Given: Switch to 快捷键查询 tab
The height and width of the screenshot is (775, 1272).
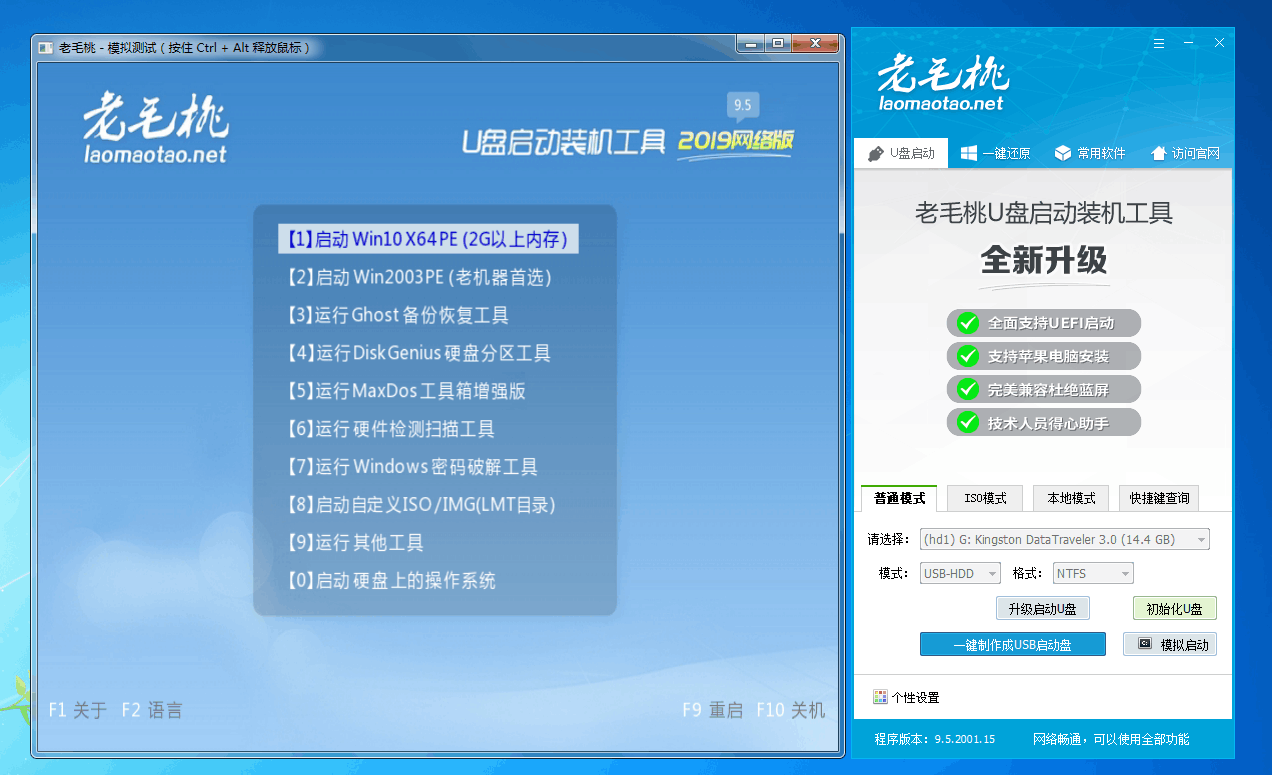Looking at the screenshot, I should (x=1159, y=498).
